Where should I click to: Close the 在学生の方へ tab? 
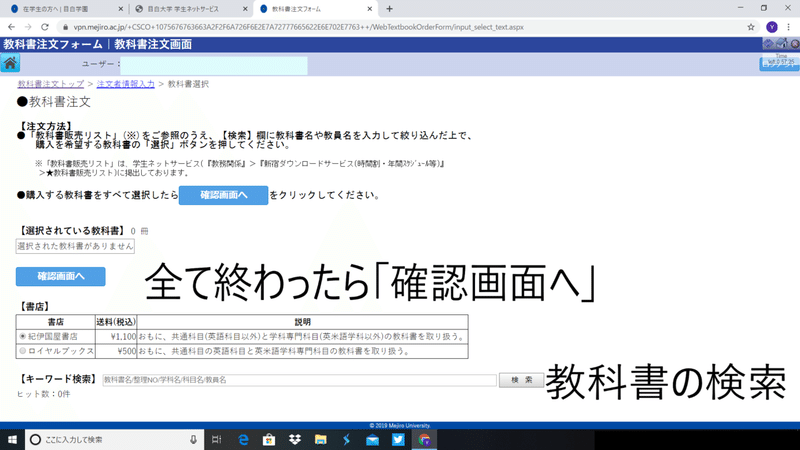coord(120,9)
